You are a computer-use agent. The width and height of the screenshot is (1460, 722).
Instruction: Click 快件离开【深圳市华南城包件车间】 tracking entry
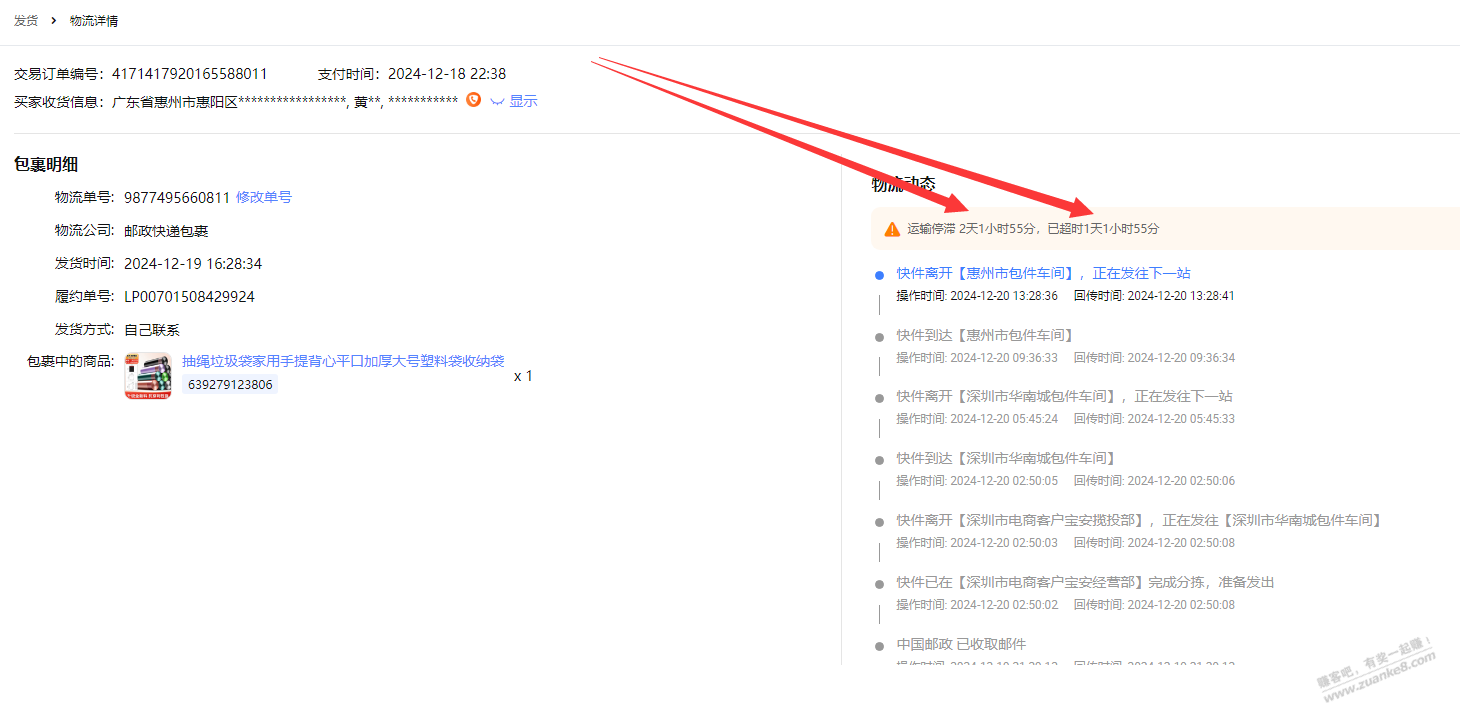pyautogui.click(x=1064, y=396)
